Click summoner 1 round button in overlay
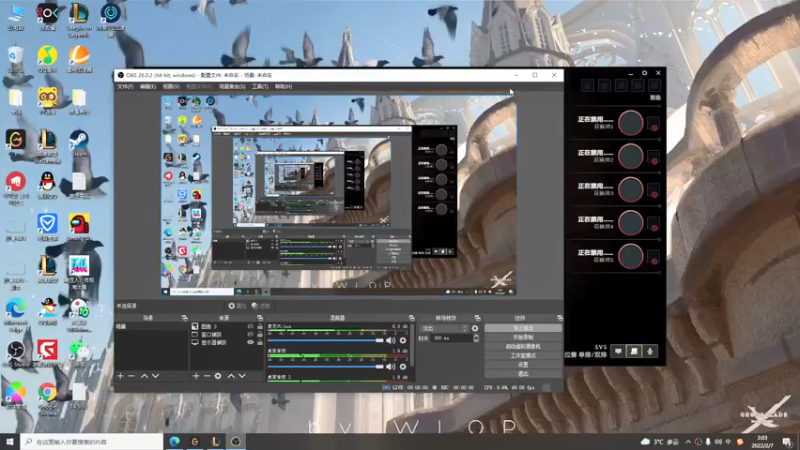 pyautogui.click(x=631, y=122)
